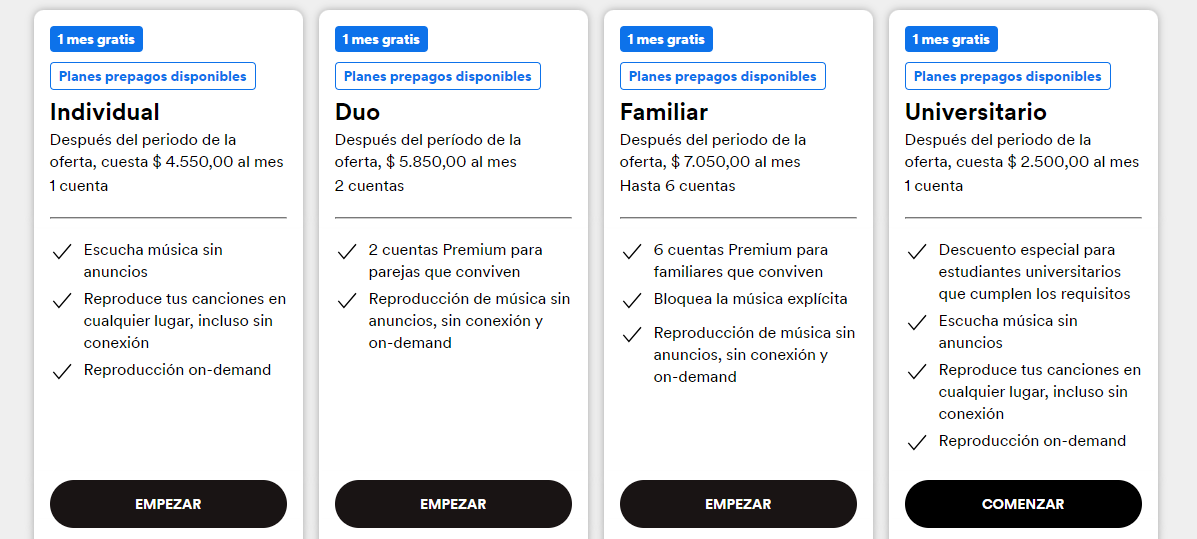Click the Individual plan's "Escucha música sin anuncios" checkmark

click(x=62, y=251)
